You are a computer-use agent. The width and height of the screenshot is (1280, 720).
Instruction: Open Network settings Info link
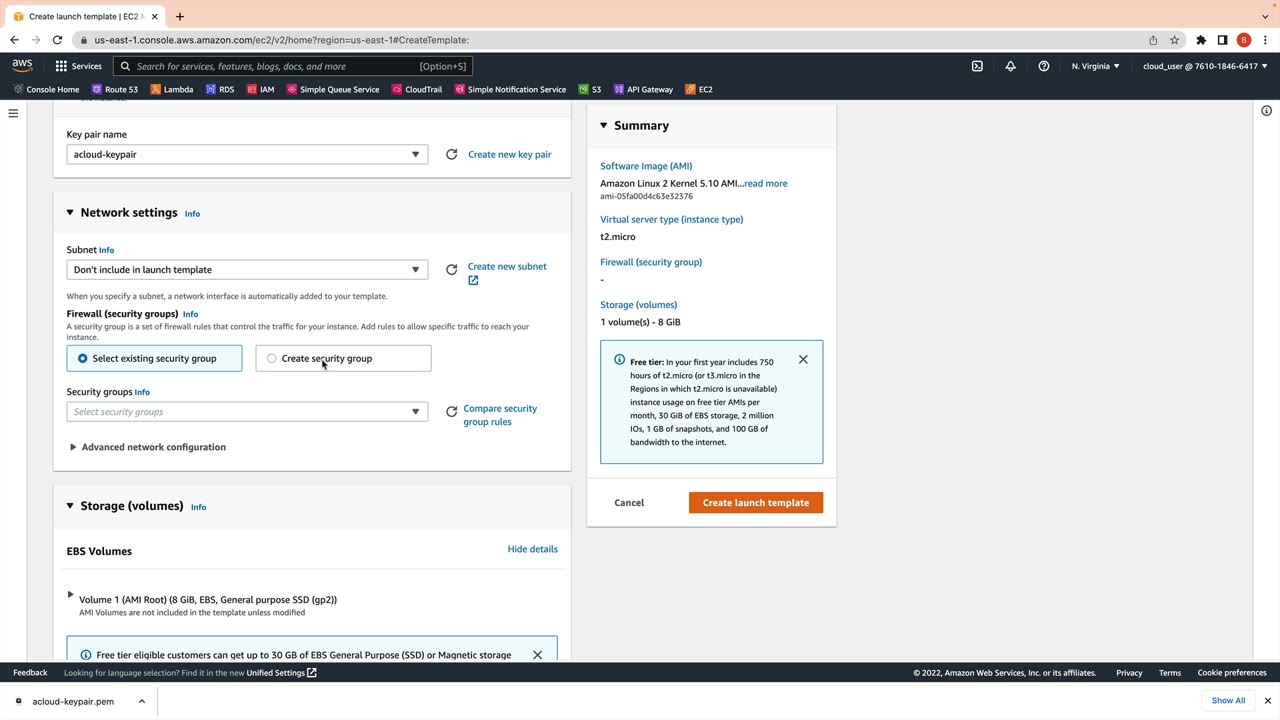(192, 214)
